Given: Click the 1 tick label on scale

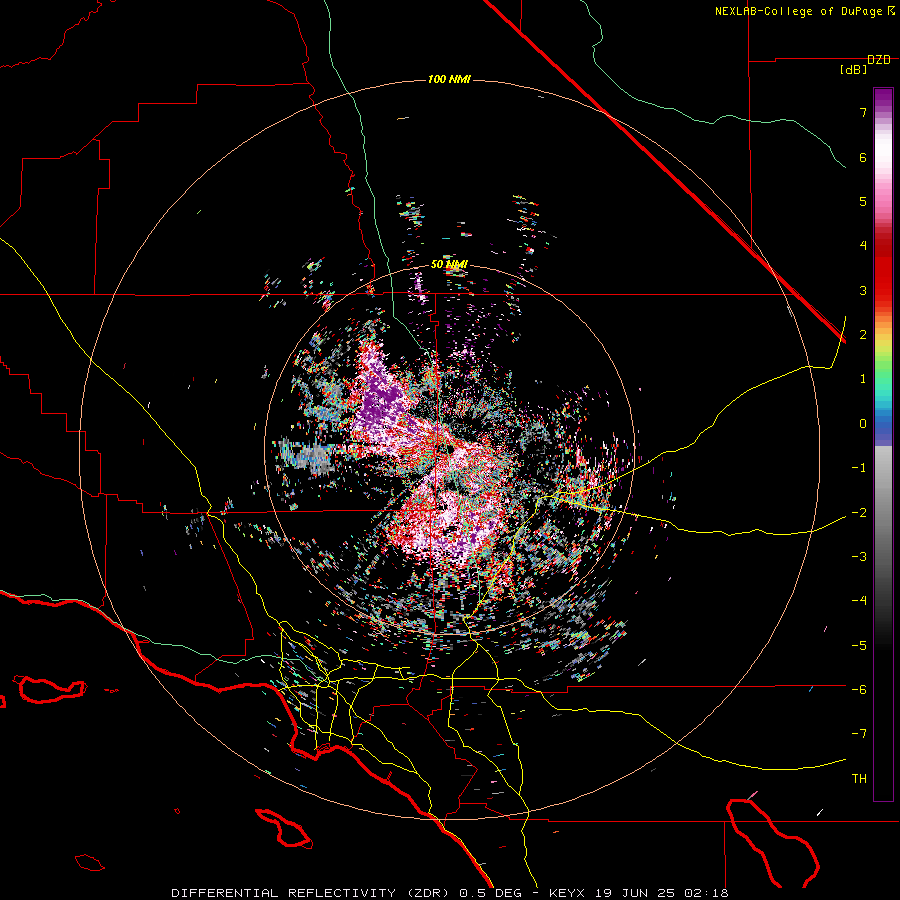Looking at the screenshot, I should (x=863, y=379).
